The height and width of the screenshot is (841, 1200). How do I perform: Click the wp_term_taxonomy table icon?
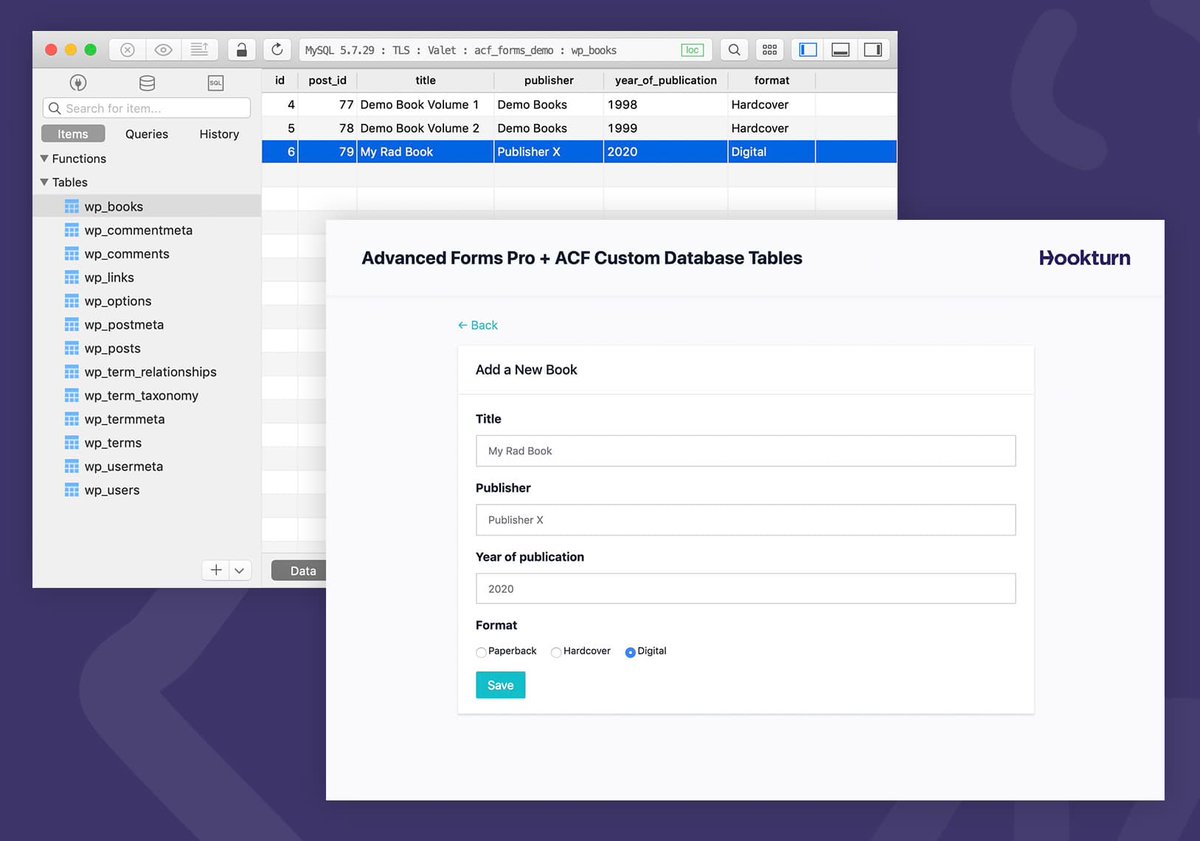[x=72, y=396]
